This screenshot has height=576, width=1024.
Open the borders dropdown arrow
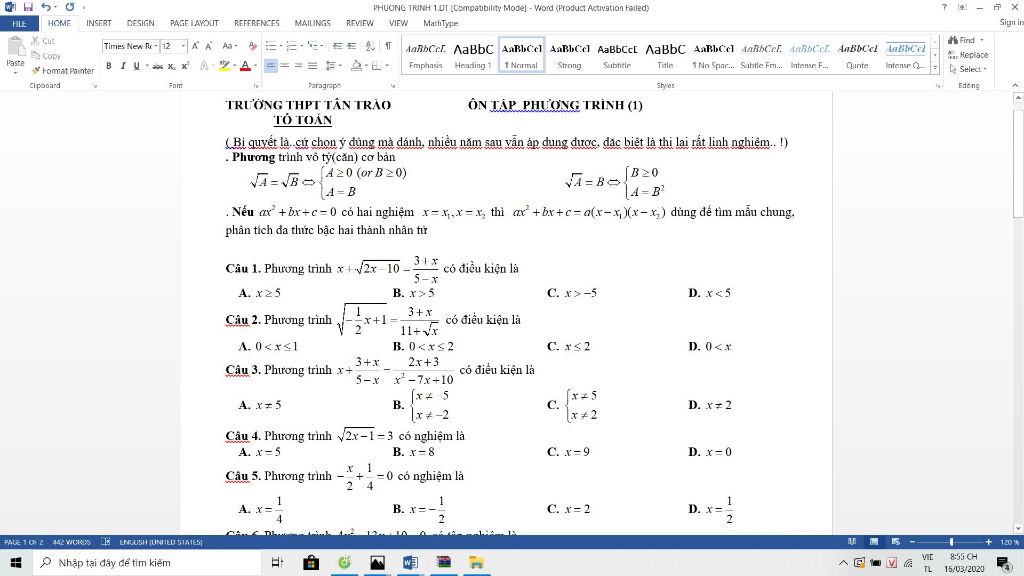pos(387,65)
